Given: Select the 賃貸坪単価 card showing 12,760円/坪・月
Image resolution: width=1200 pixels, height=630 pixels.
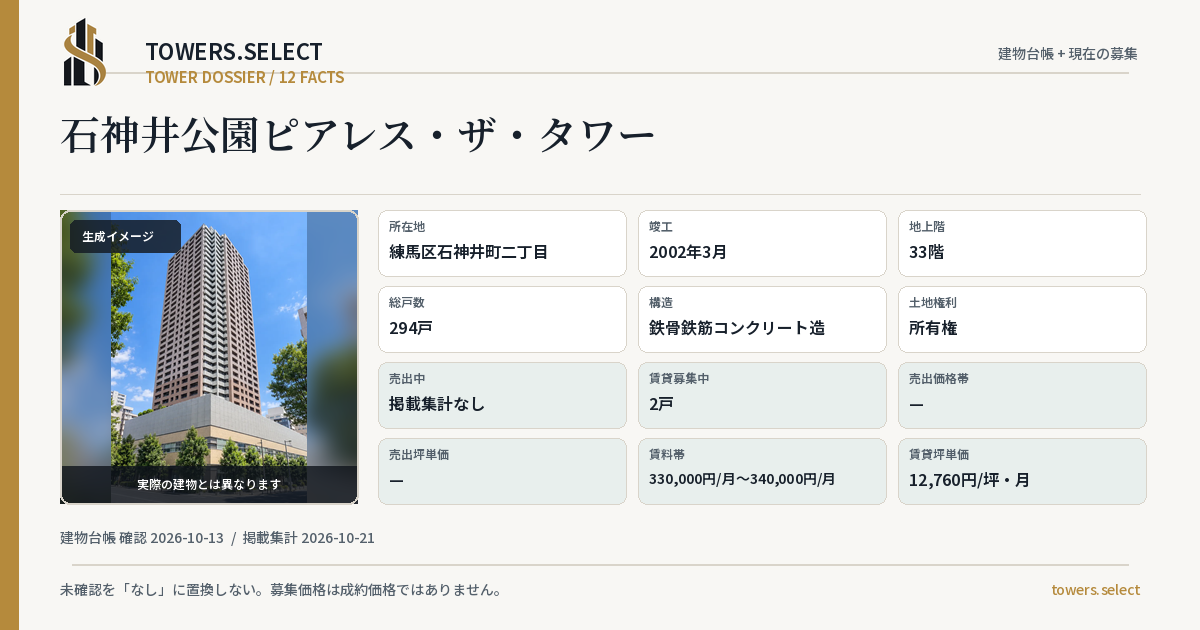Looking at the screenshot, I should (1022, 471).
